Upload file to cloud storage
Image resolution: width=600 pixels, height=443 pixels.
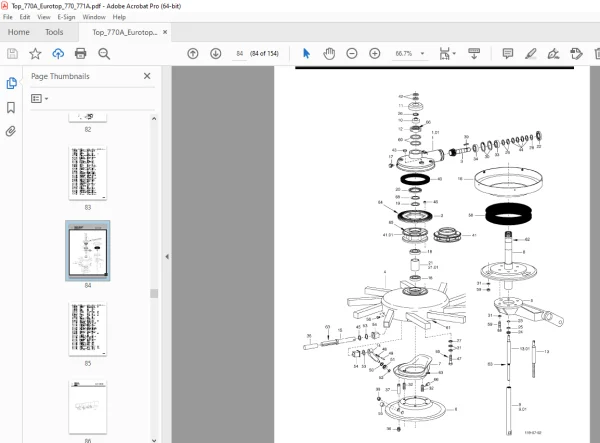pos(58,54)
